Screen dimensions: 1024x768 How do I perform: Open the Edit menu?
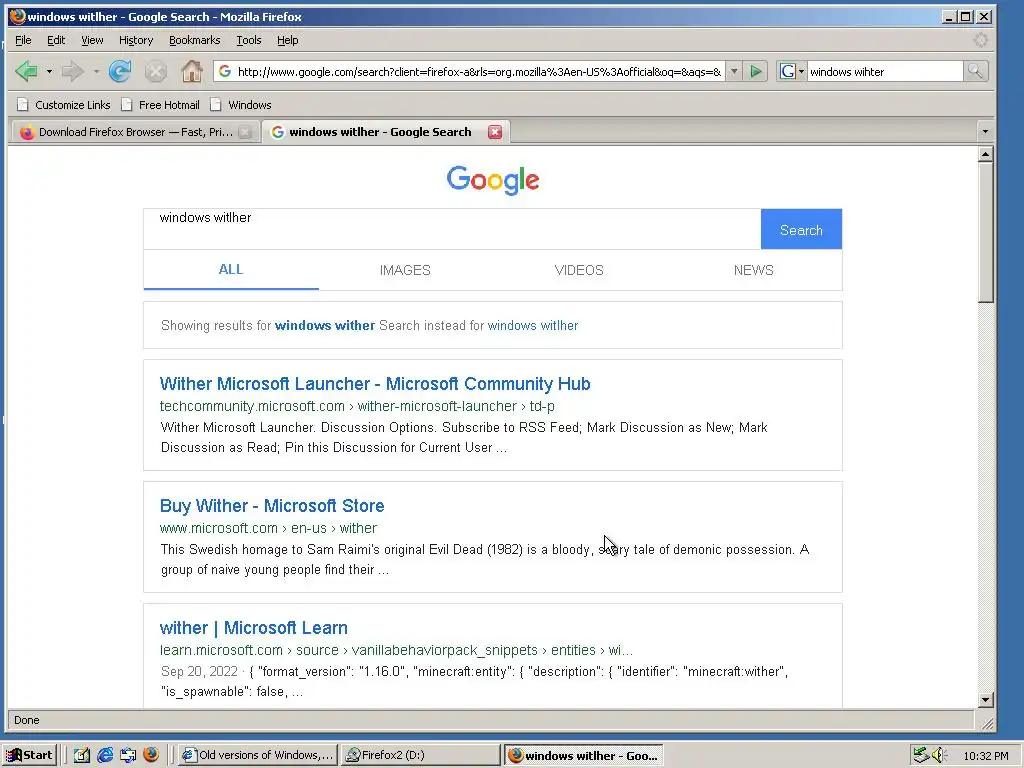pos(56,40)
